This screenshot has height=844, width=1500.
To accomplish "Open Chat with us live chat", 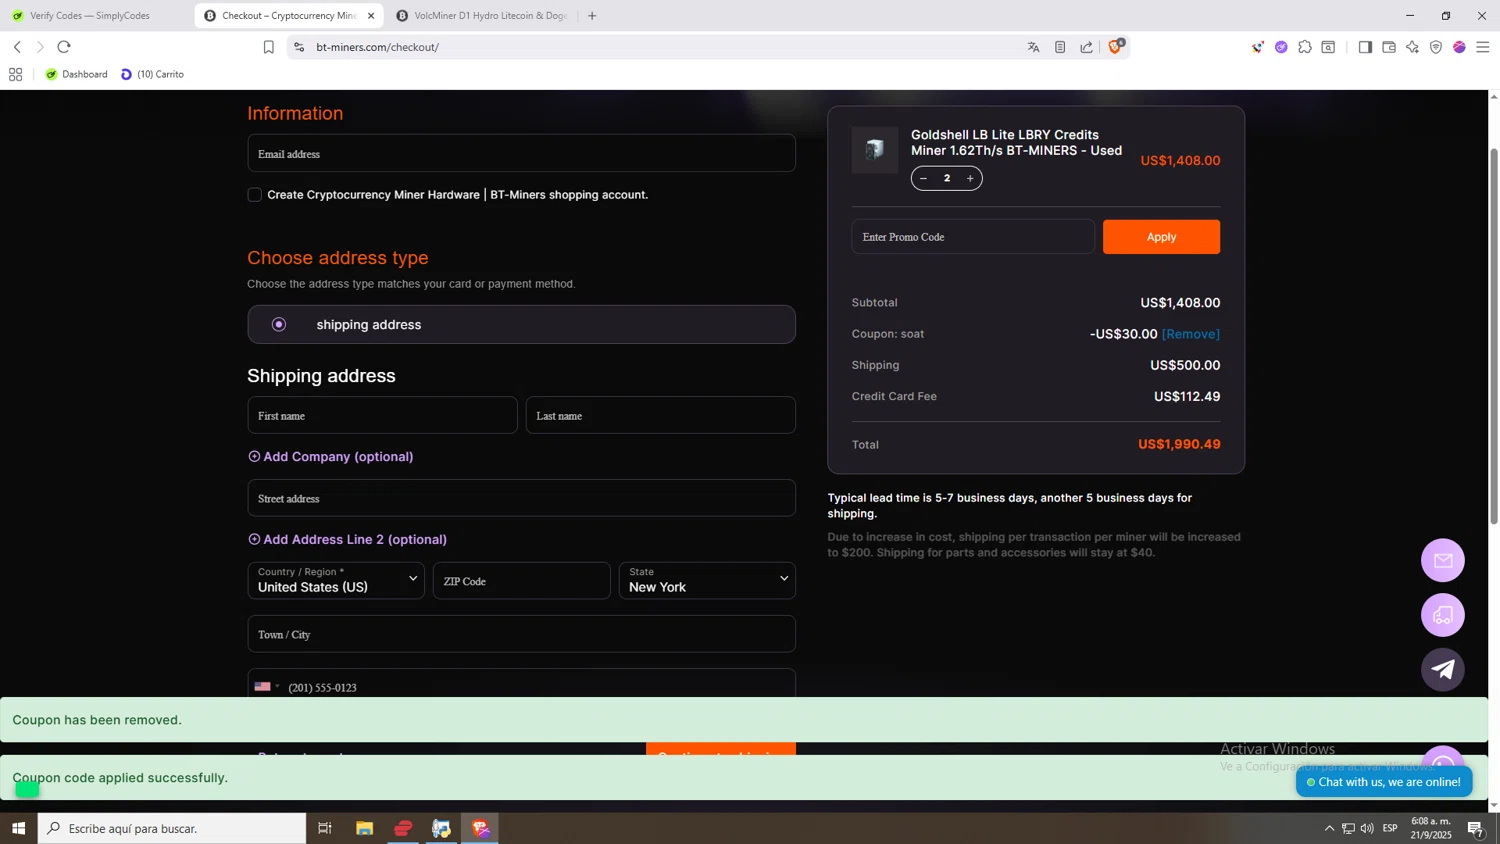I will point(1384,782).
